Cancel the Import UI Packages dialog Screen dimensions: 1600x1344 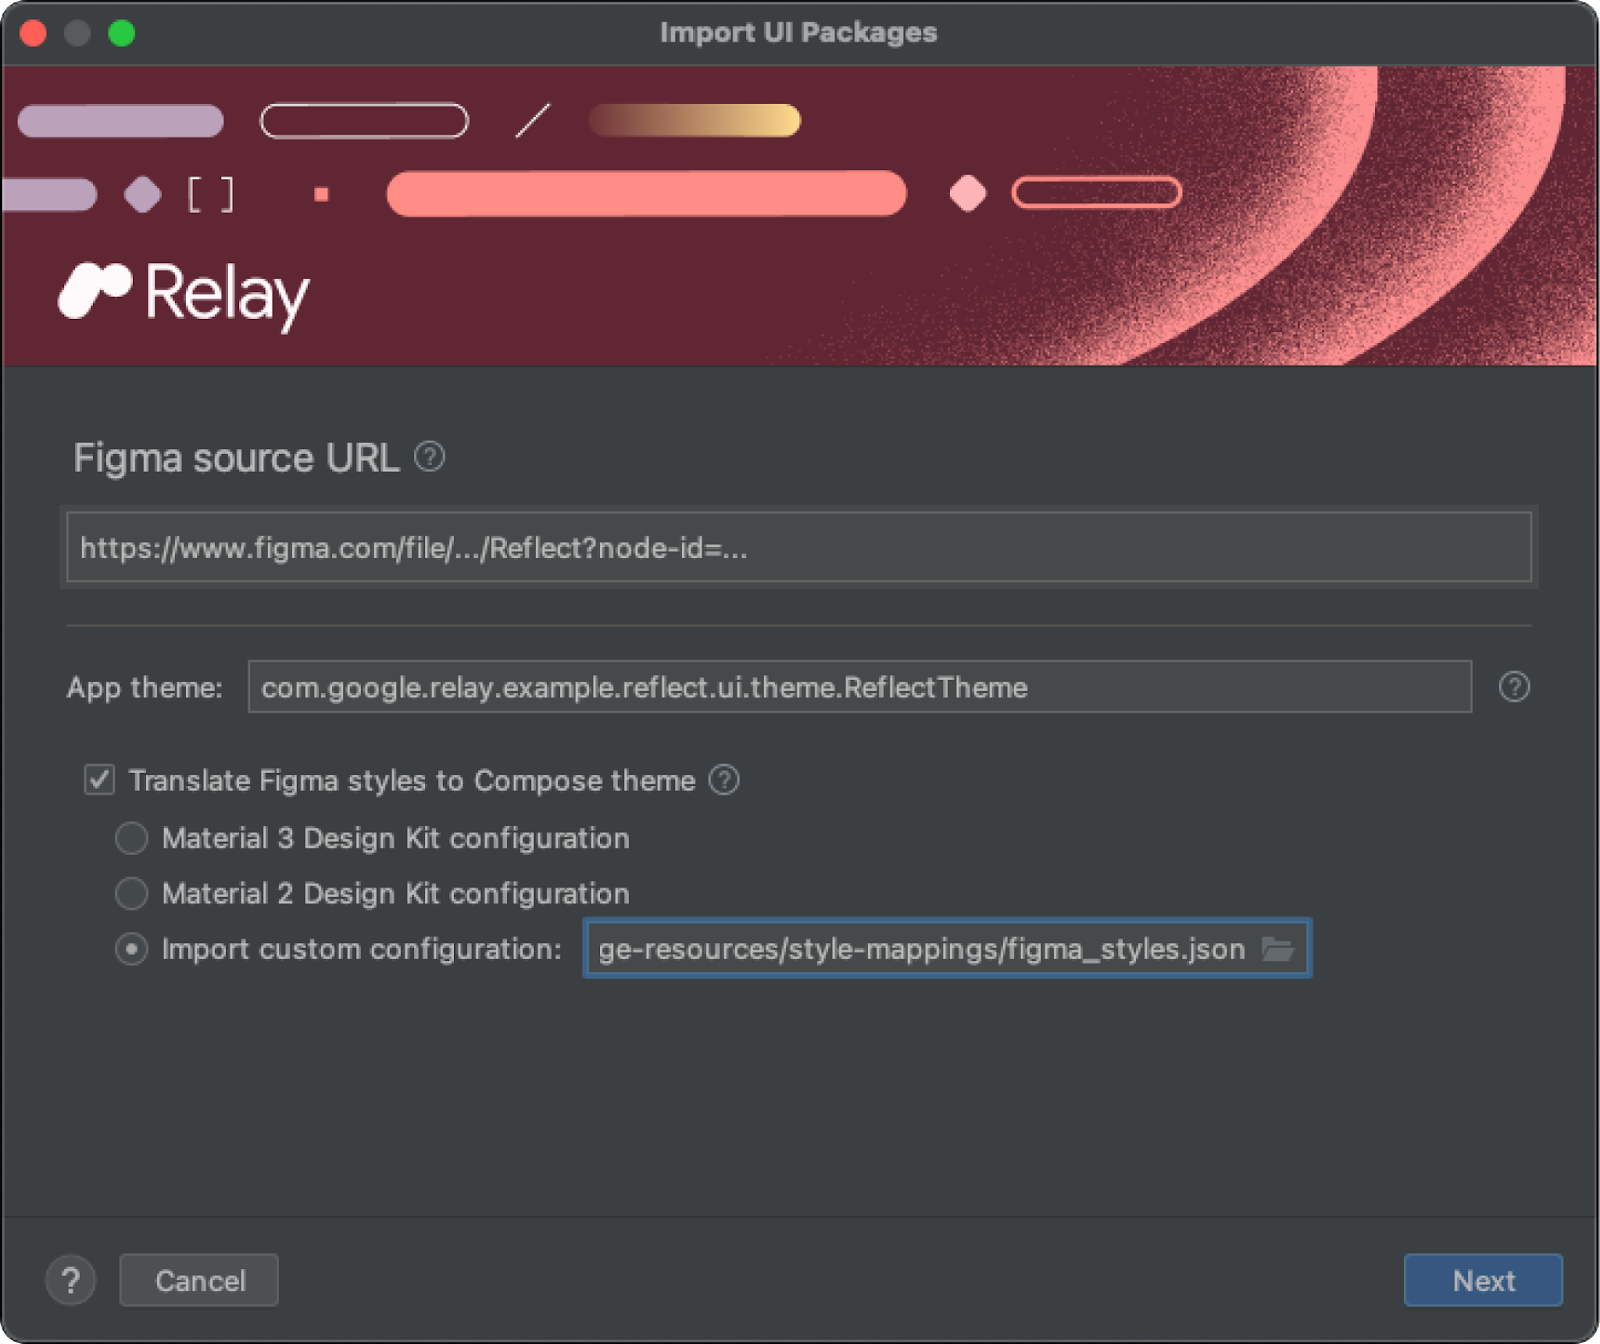click(x=199, y=1280)
